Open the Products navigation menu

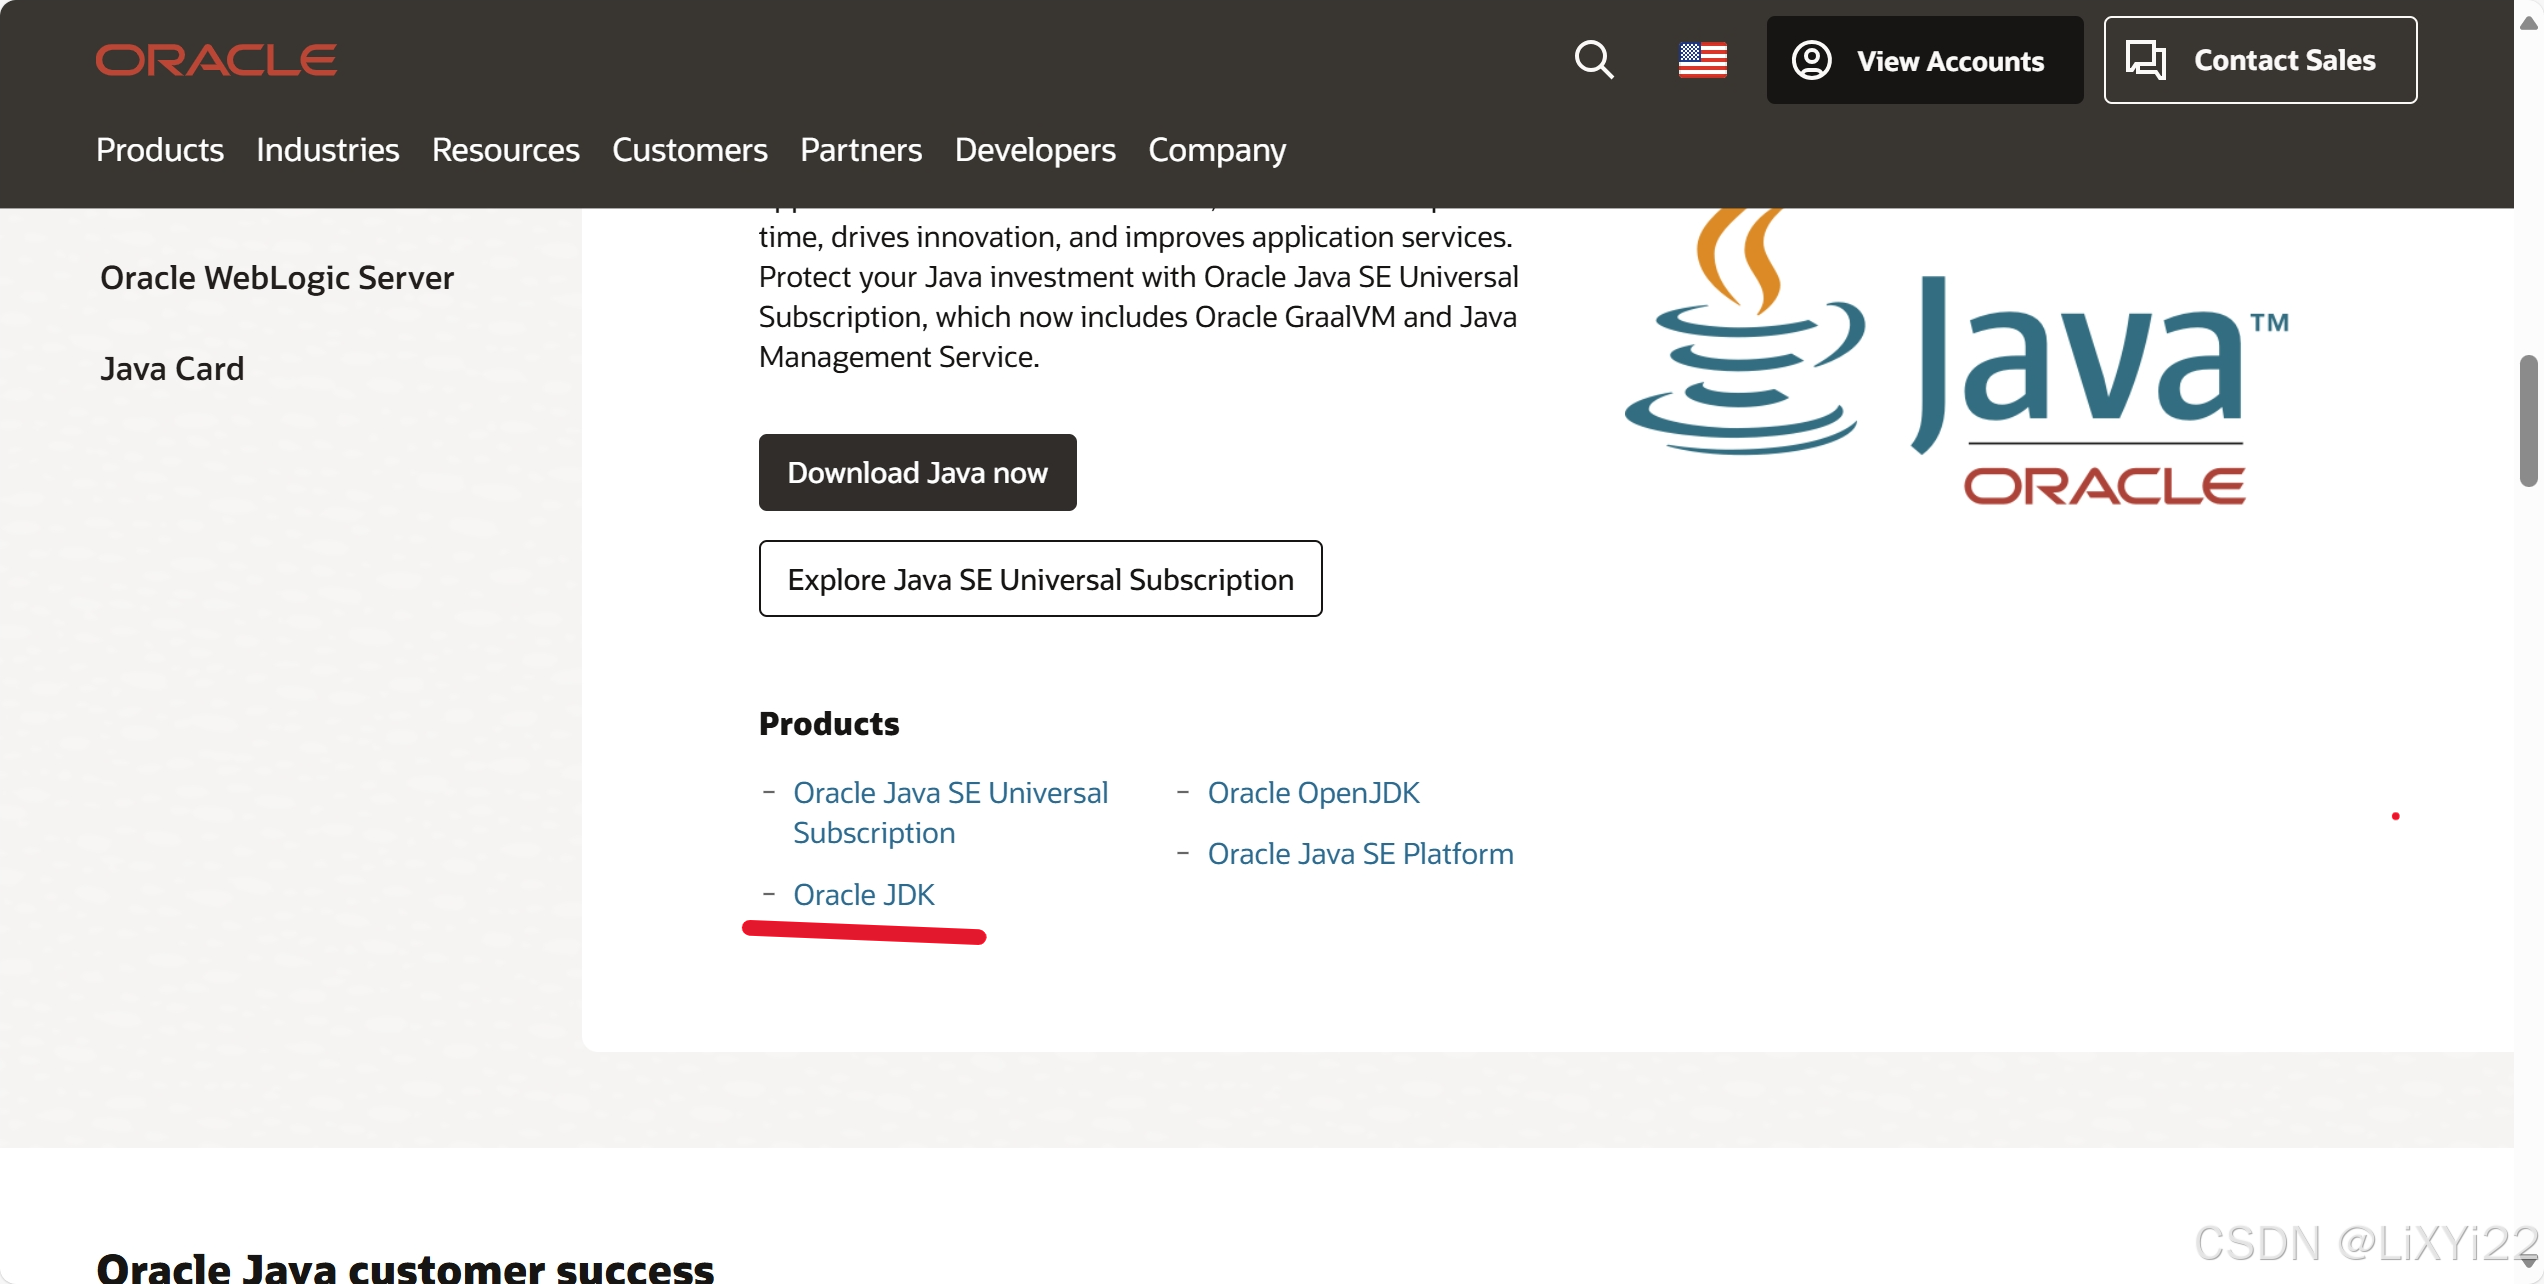tap(160, 150)
